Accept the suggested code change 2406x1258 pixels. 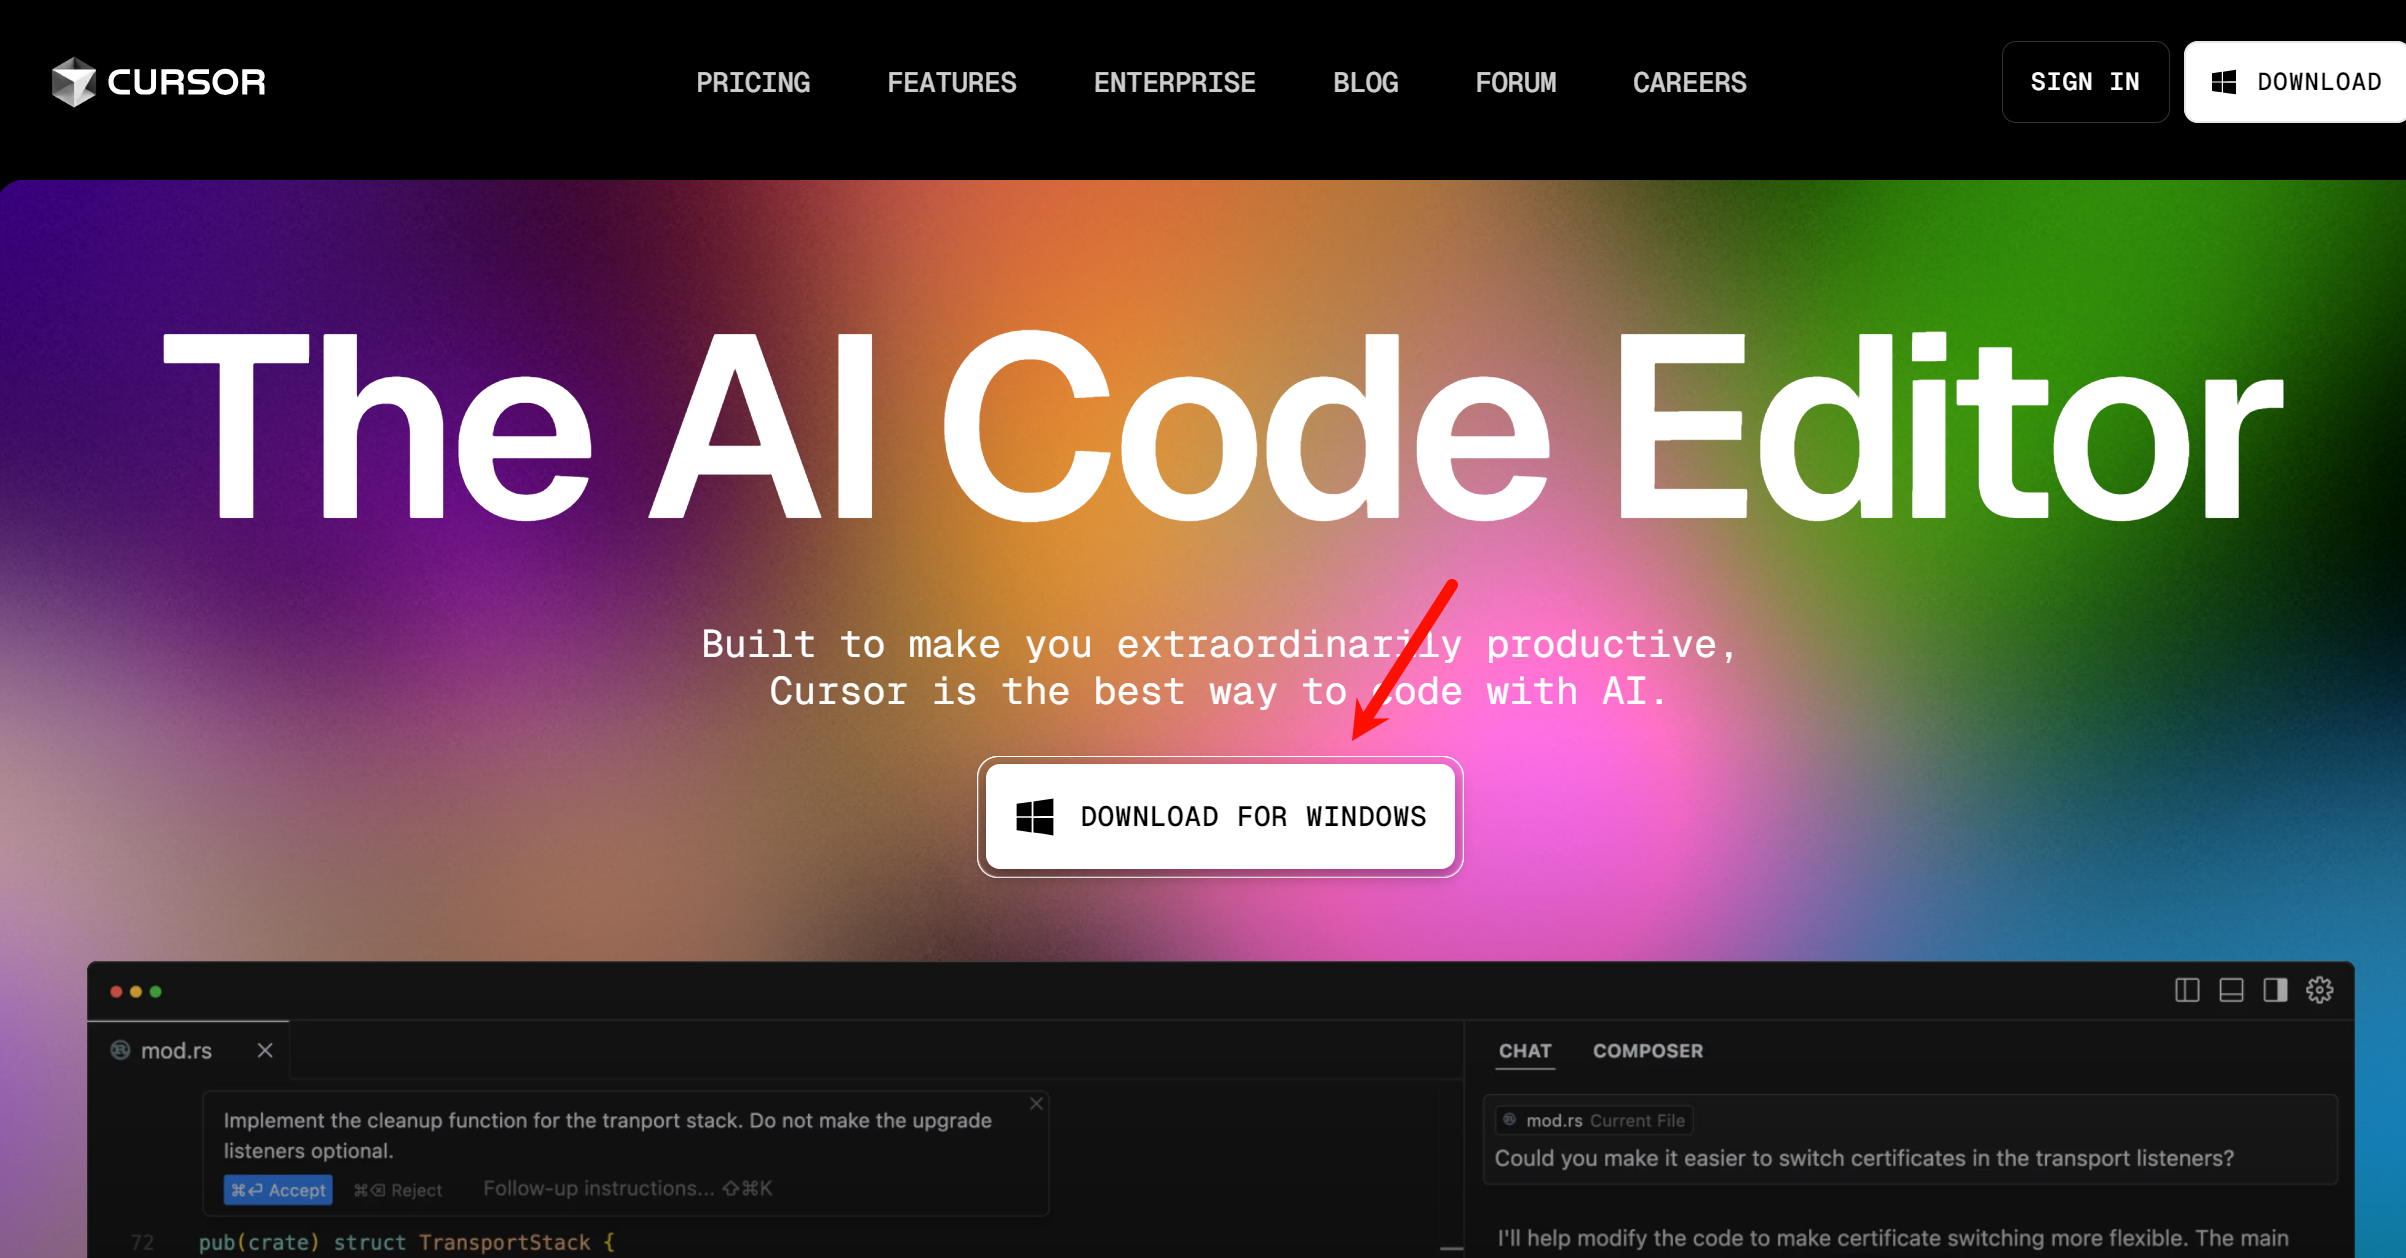[278, 1190]
